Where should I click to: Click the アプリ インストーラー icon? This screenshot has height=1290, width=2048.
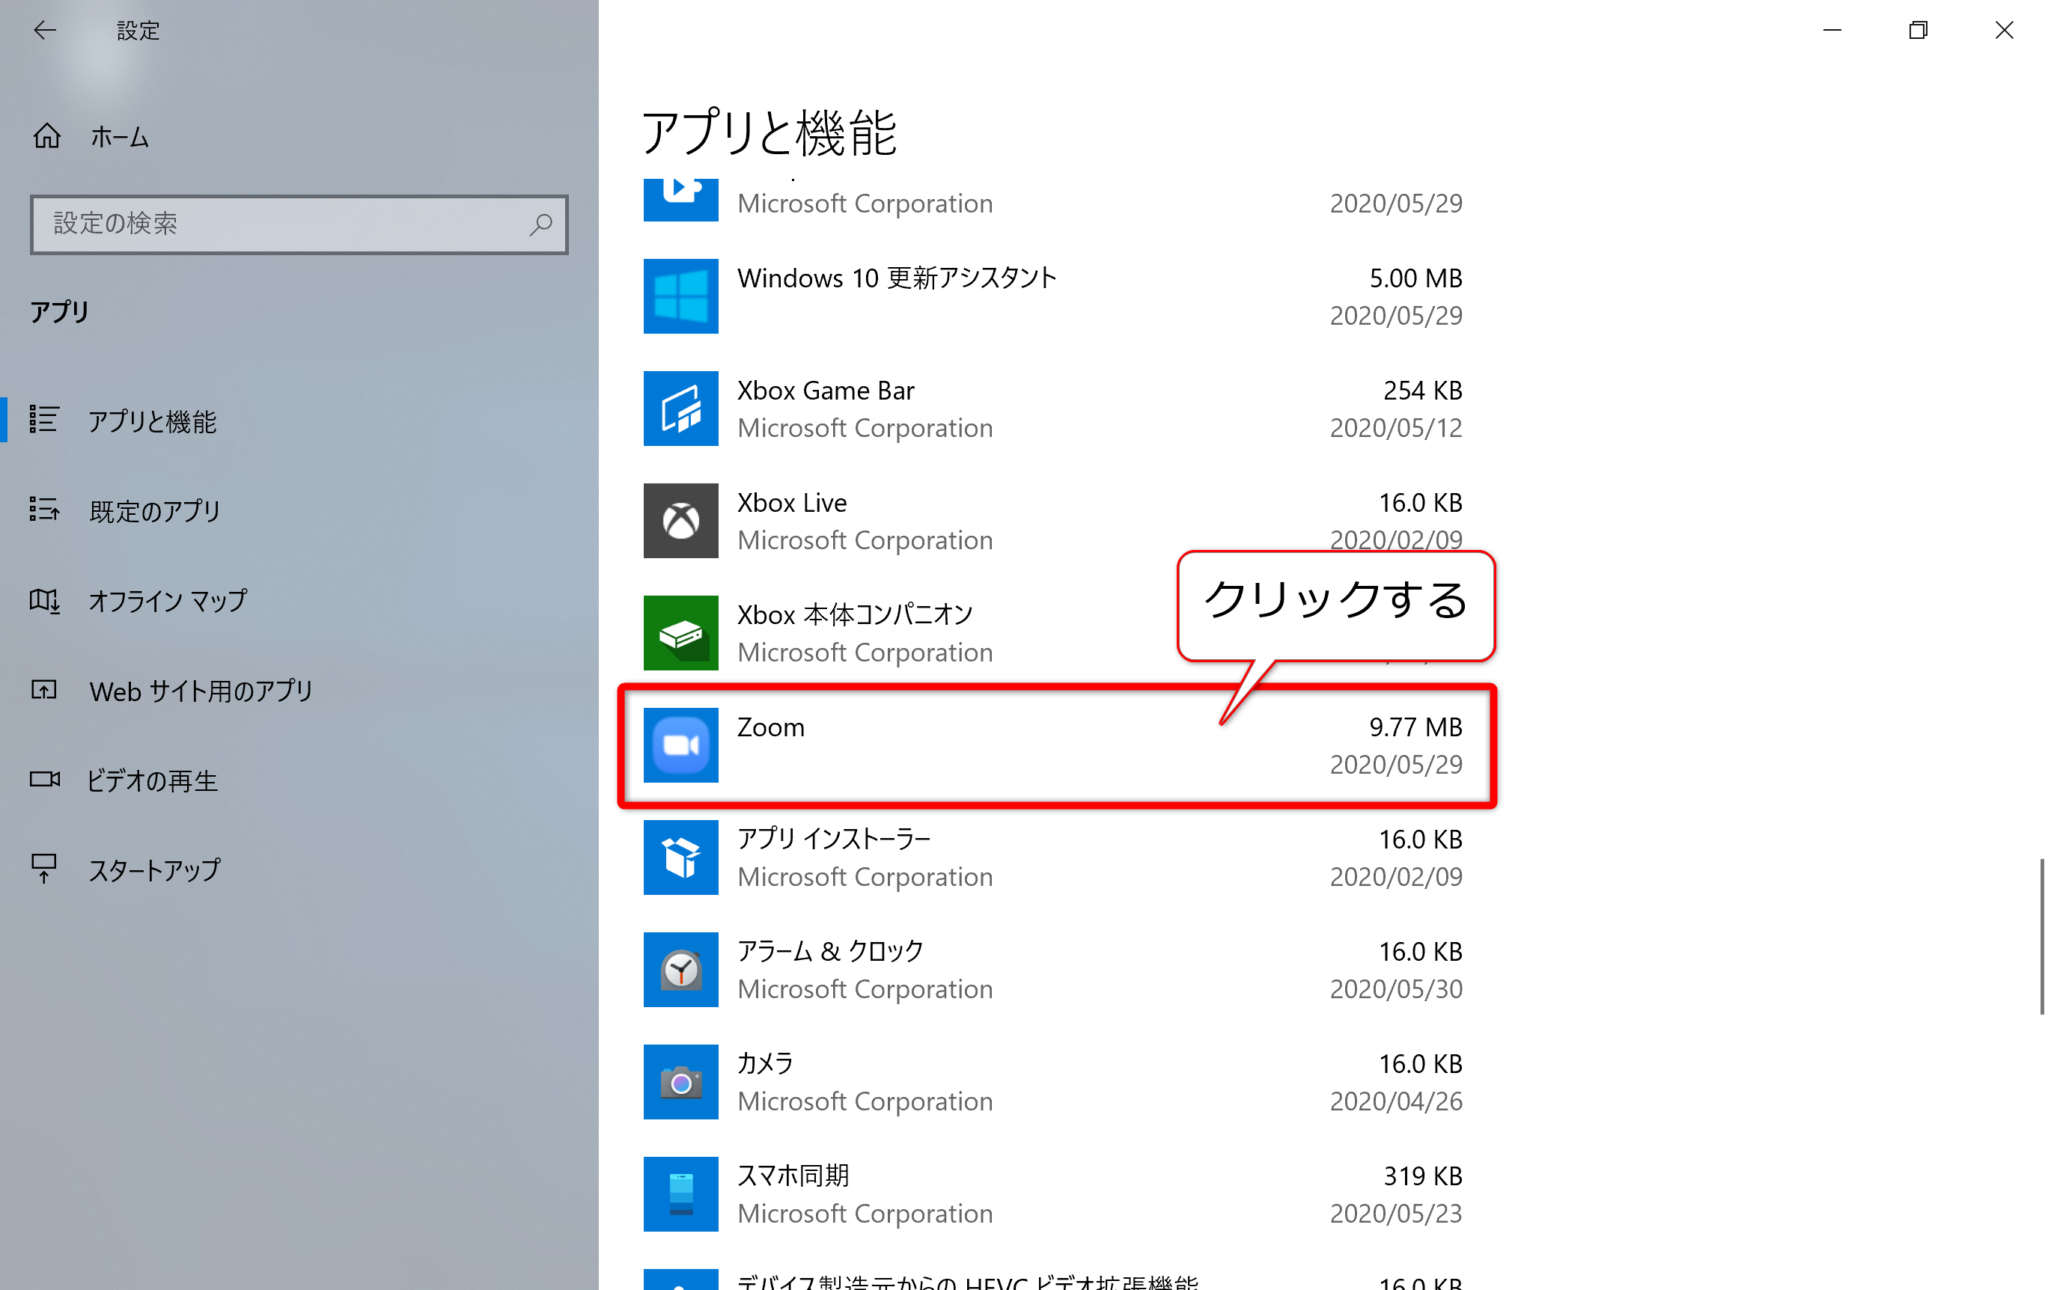click(681, 857)
